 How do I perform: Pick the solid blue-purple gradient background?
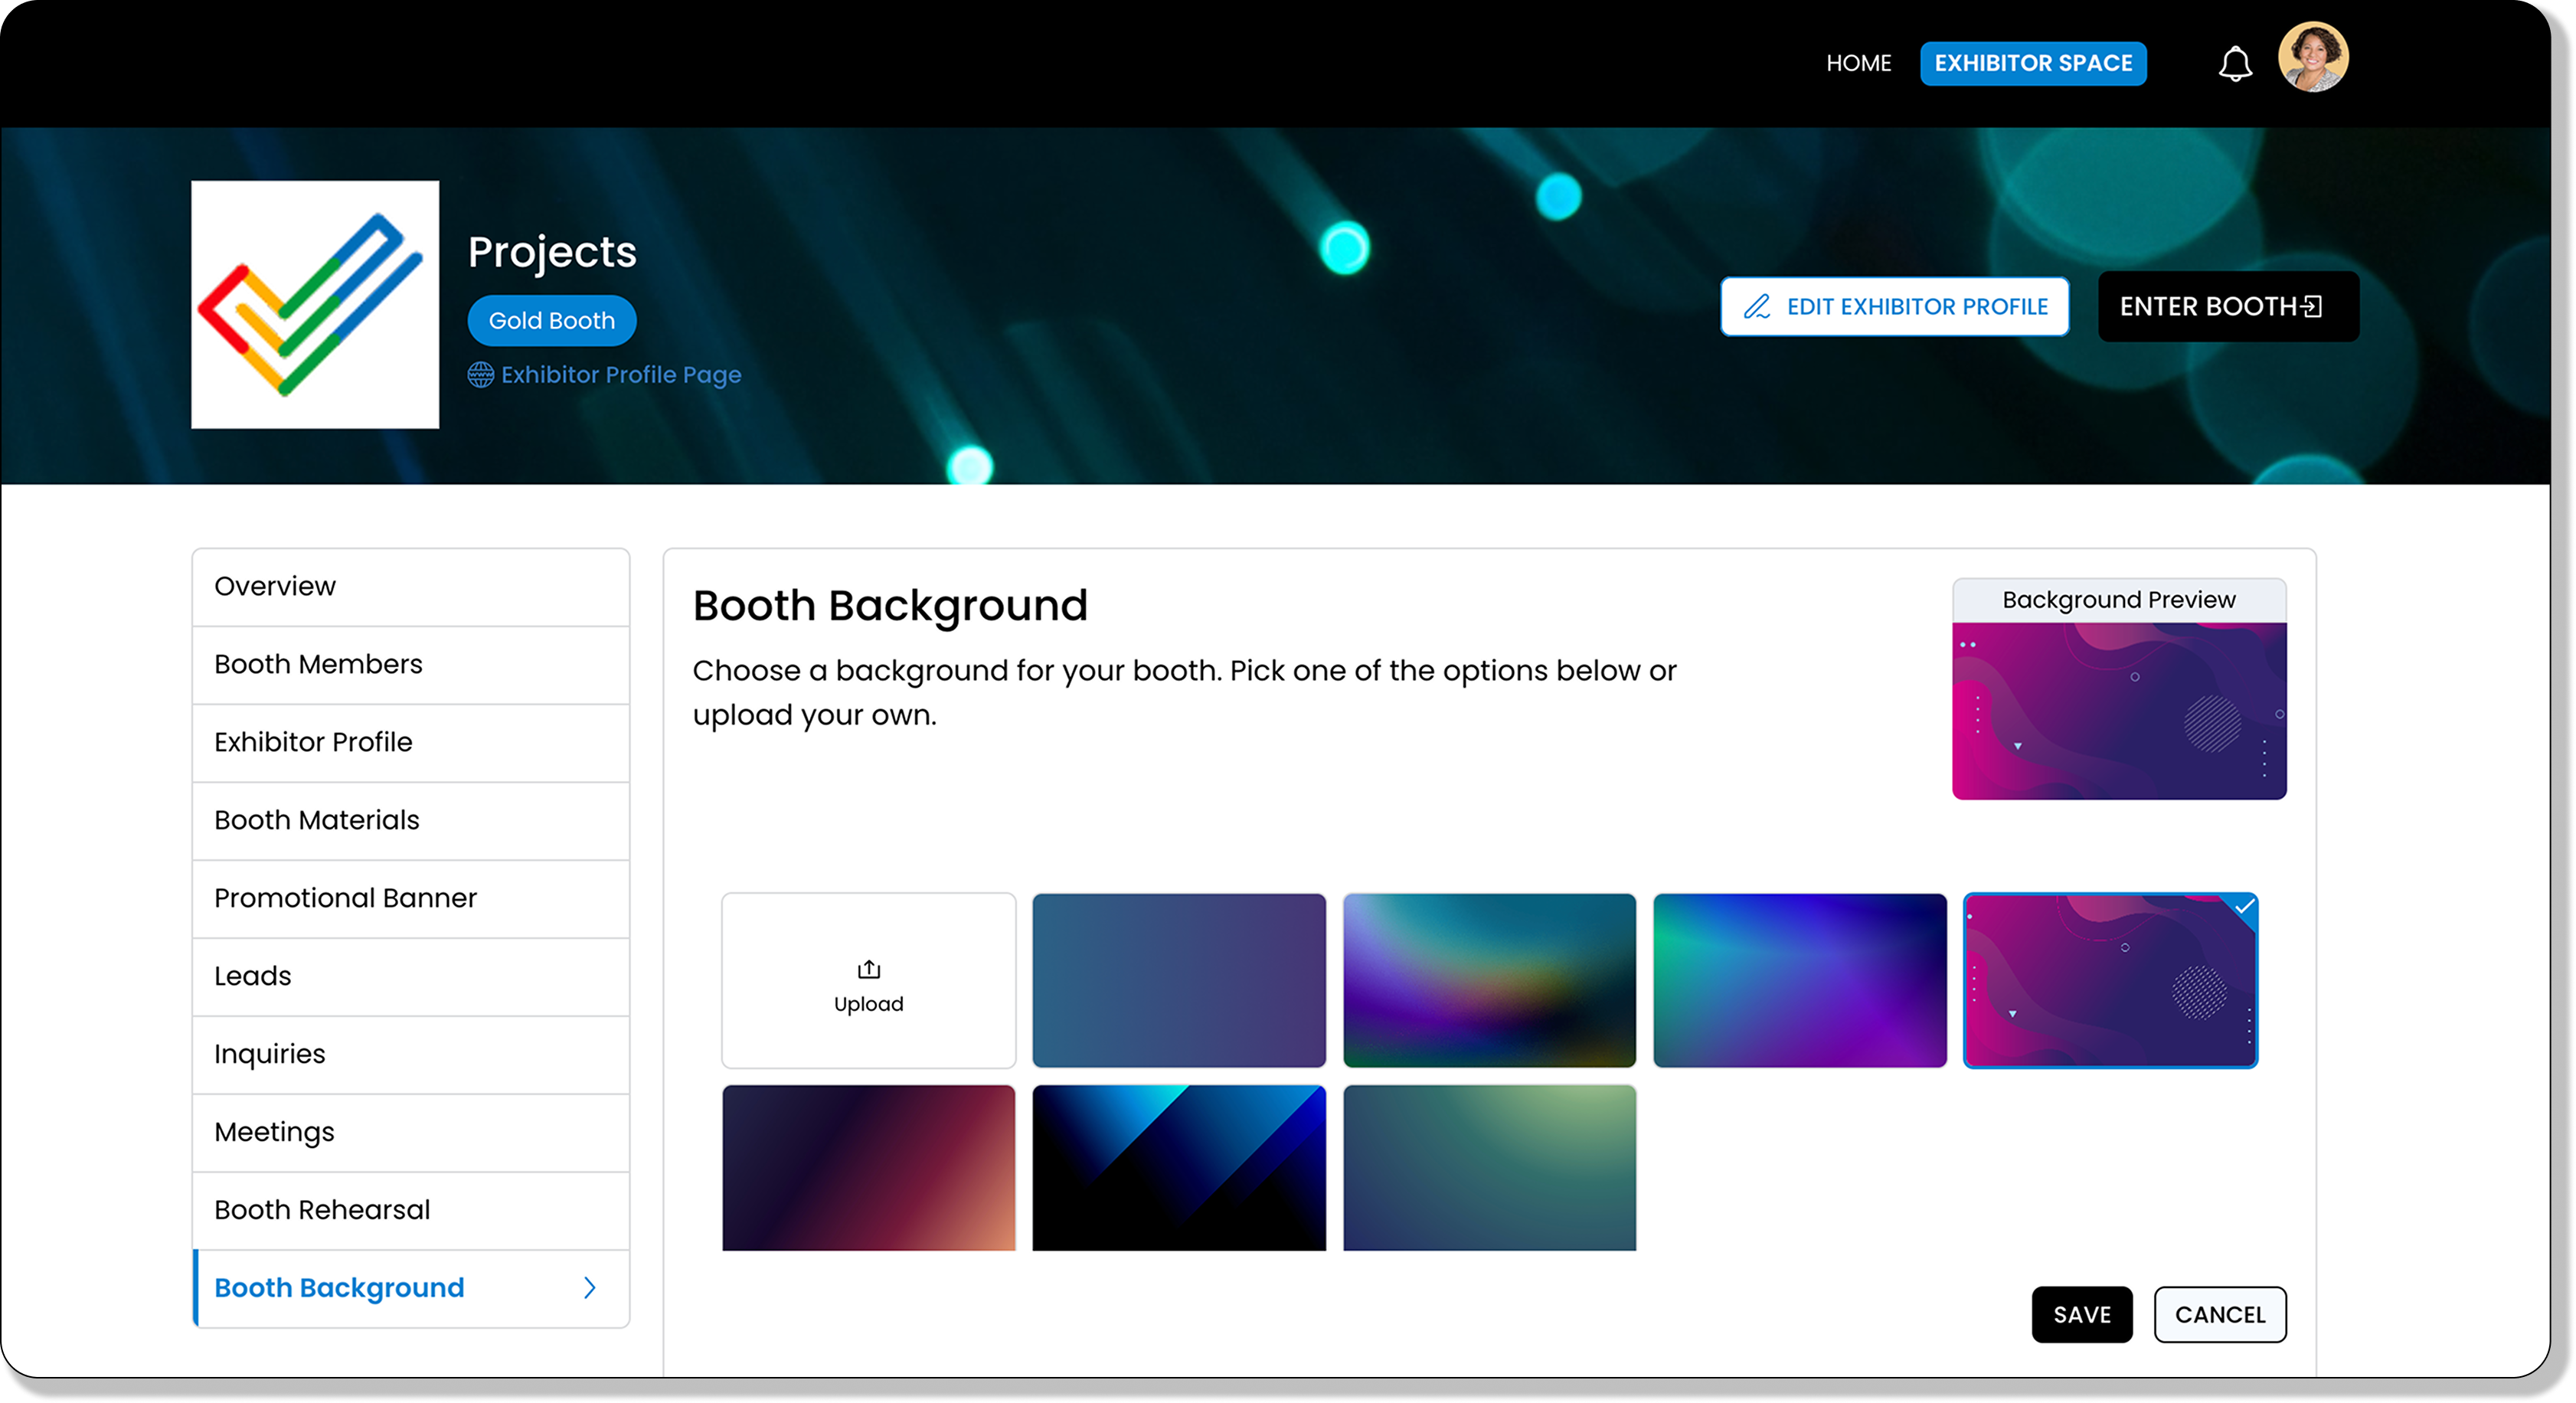pyautogui.click(x=1178, y=980)
